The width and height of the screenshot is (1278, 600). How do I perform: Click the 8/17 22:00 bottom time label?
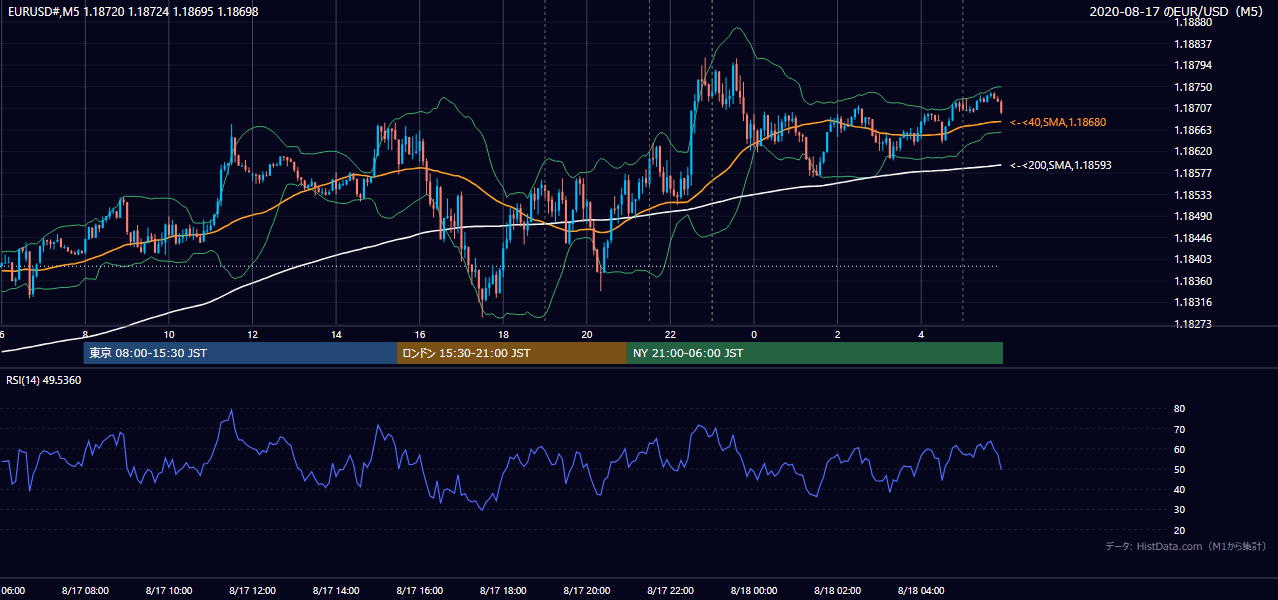[670, 590]
